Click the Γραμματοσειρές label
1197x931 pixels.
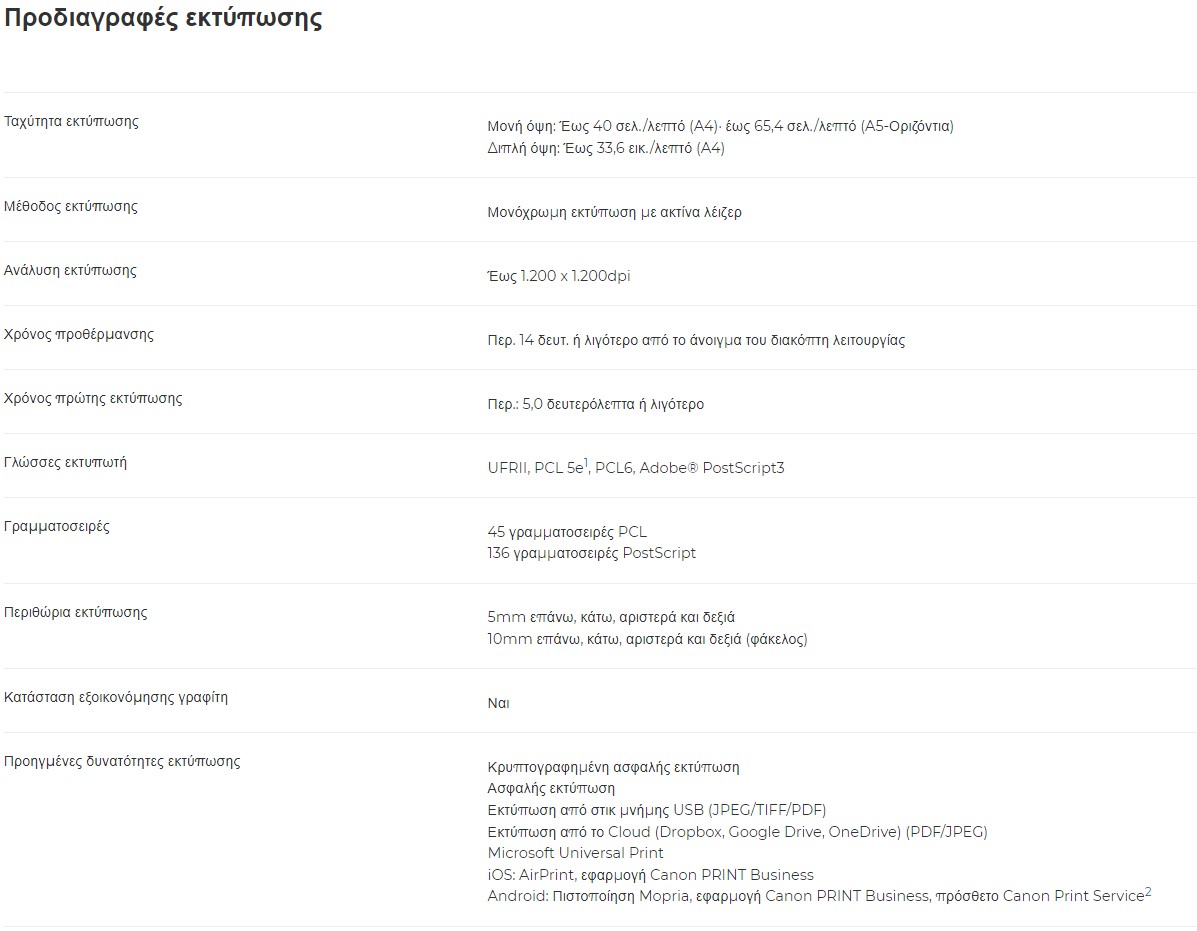(57, 527)
